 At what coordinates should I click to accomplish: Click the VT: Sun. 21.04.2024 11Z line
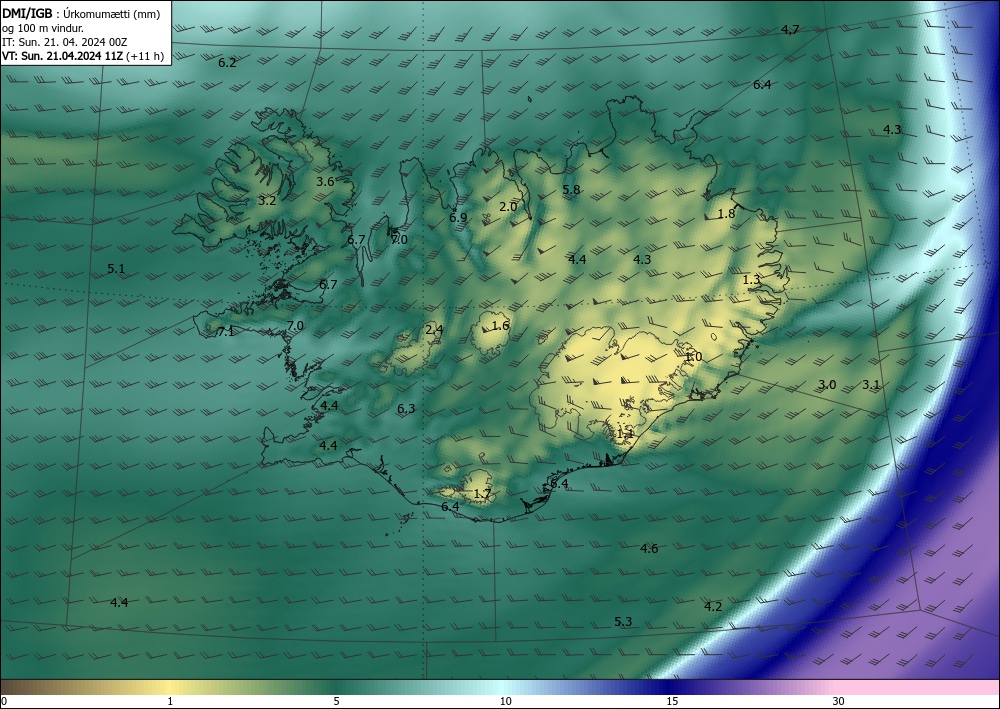tap(83, 56)
